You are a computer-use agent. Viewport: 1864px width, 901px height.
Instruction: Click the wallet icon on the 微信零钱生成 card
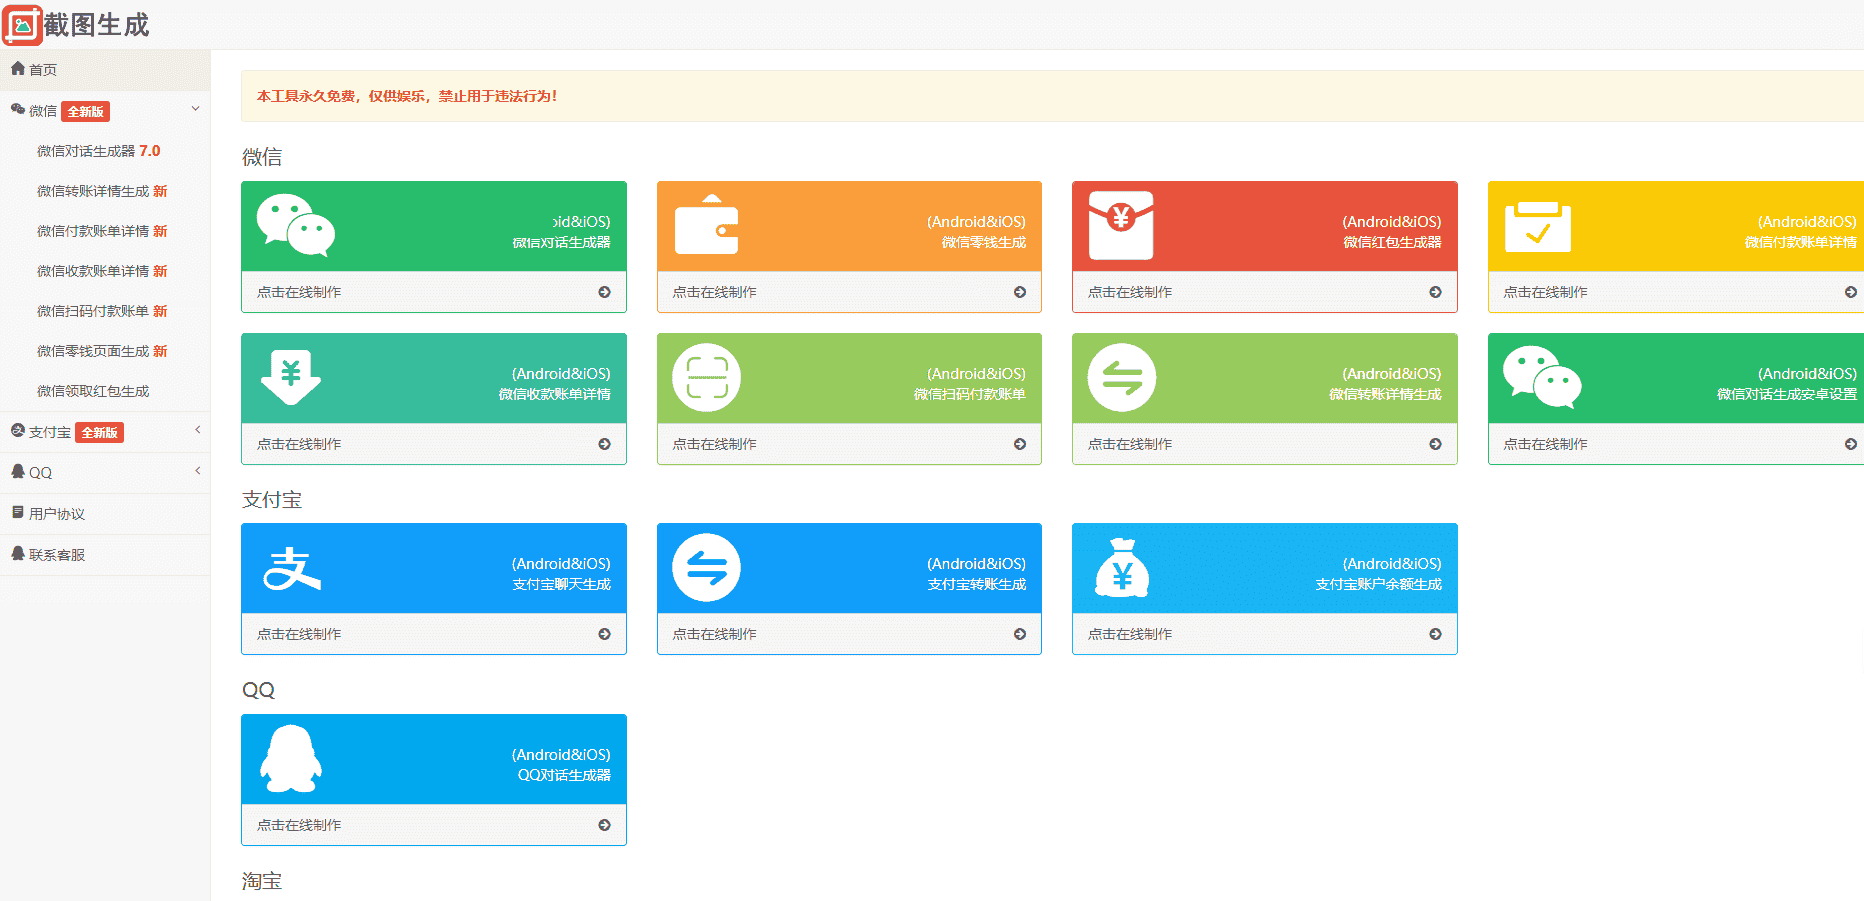706,225
